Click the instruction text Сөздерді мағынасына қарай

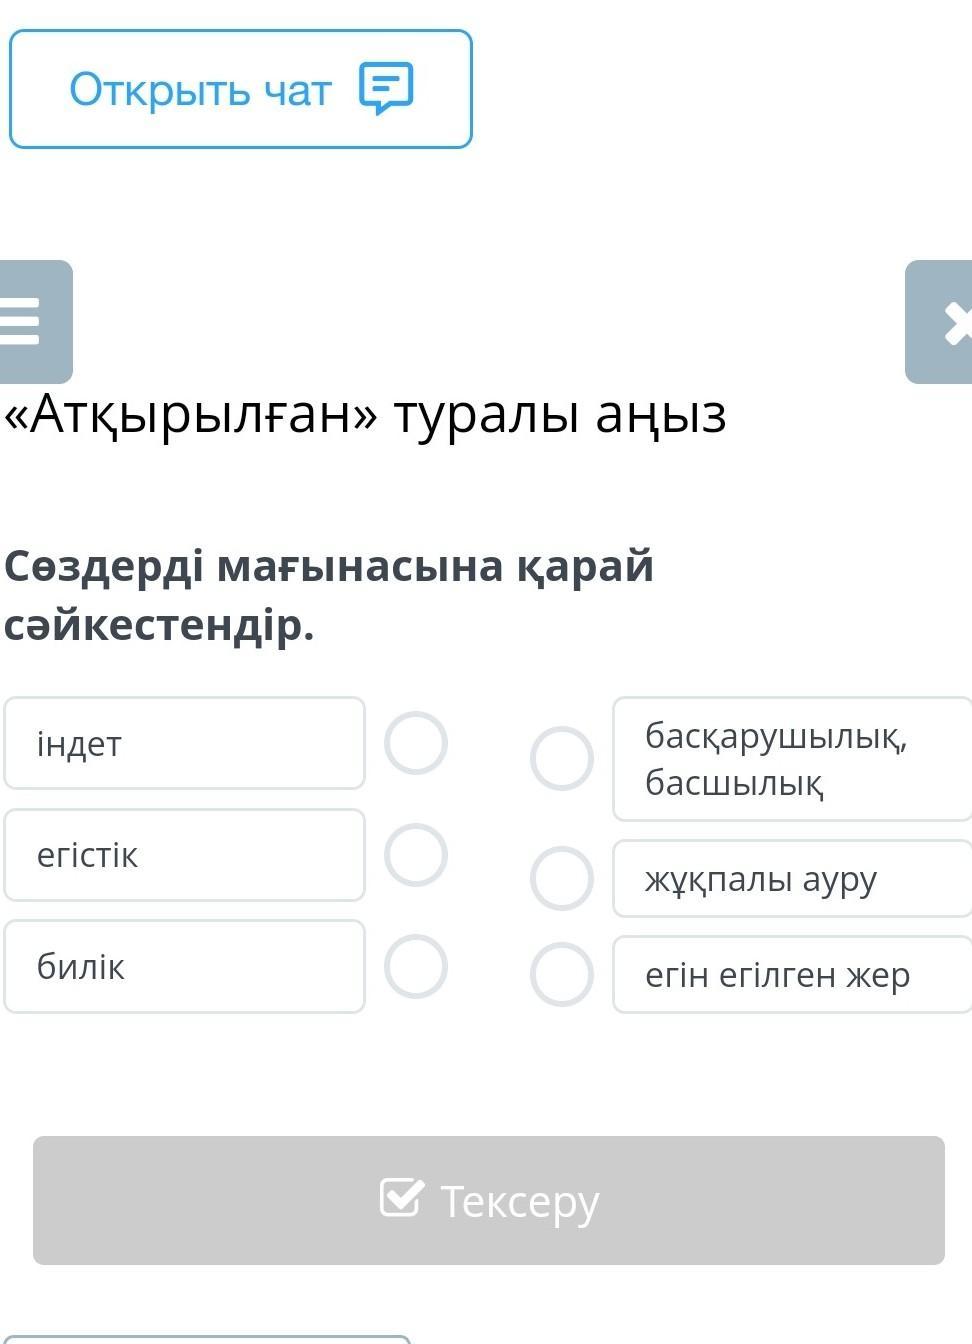[329, 567]
